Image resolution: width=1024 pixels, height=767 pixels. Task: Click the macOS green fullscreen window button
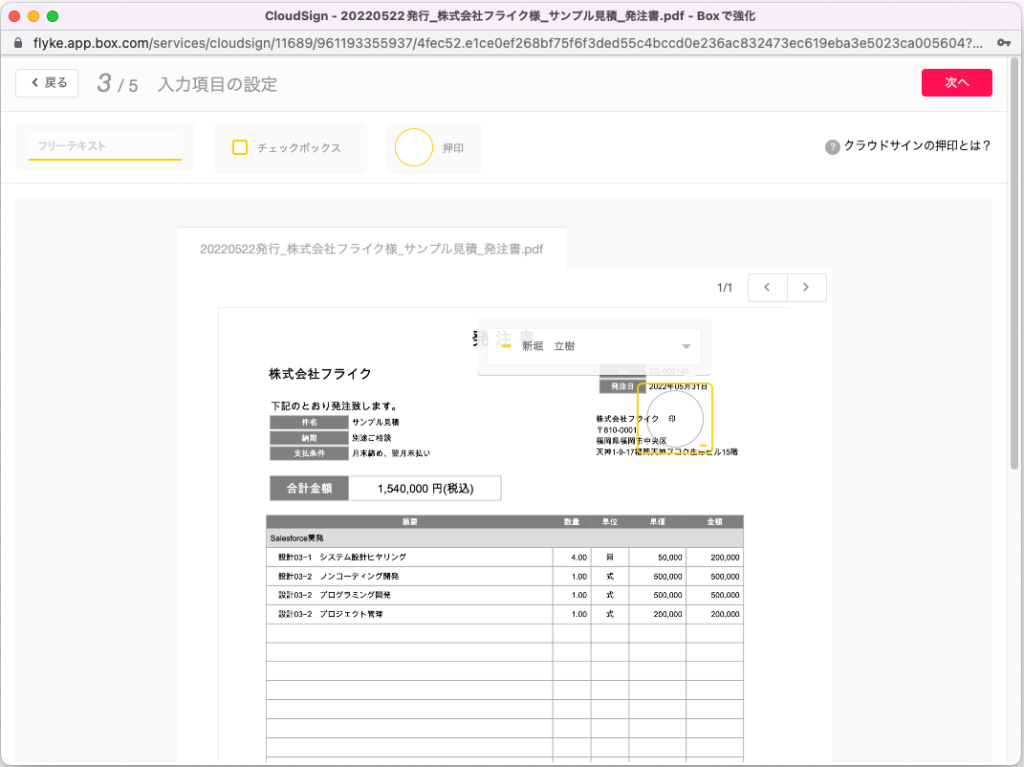tap(53, 16)
